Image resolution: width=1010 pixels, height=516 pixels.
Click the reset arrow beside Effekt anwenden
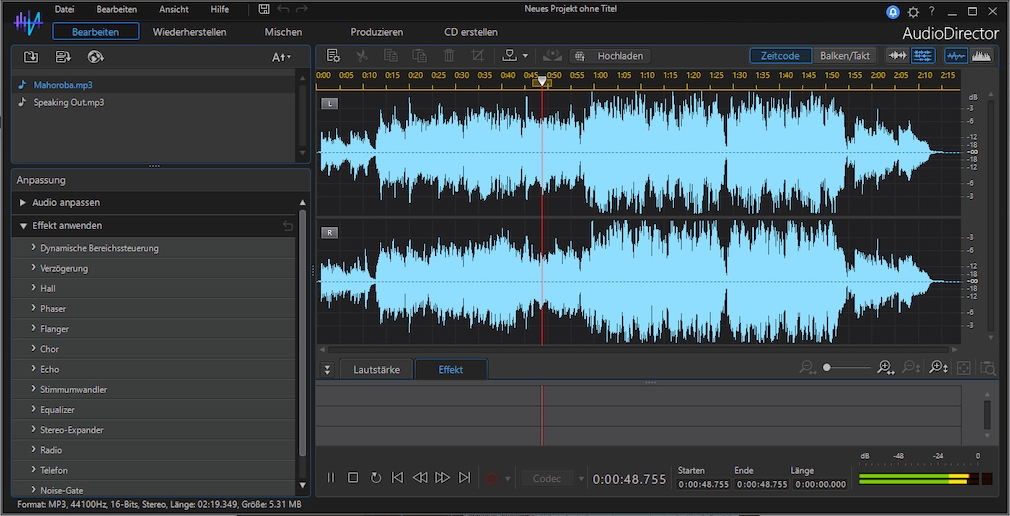click(288, 225)
